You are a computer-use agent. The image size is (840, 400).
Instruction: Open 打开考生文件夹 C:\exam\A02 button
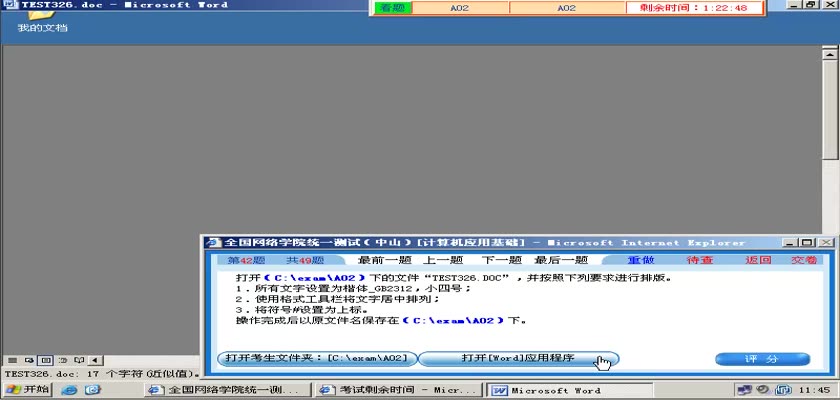(317, 358)
